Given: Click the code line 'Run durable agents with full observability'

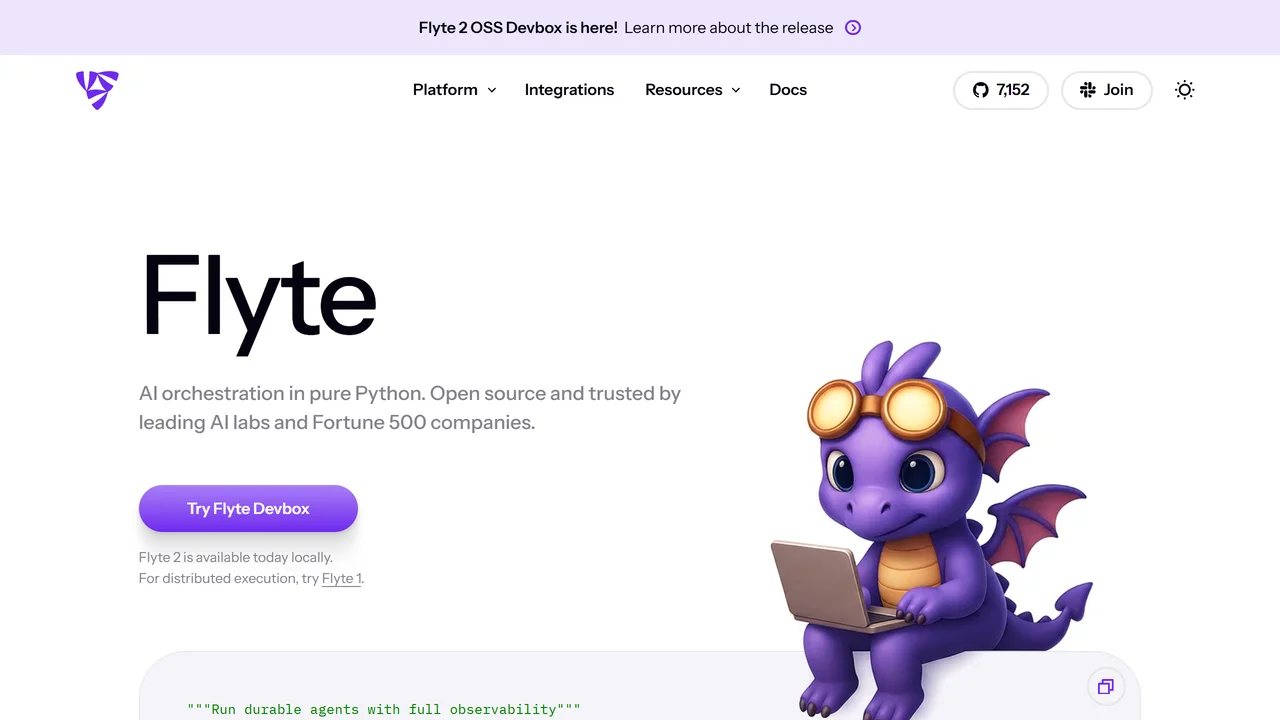Looking at the screenshot, I should pos(384,709).
